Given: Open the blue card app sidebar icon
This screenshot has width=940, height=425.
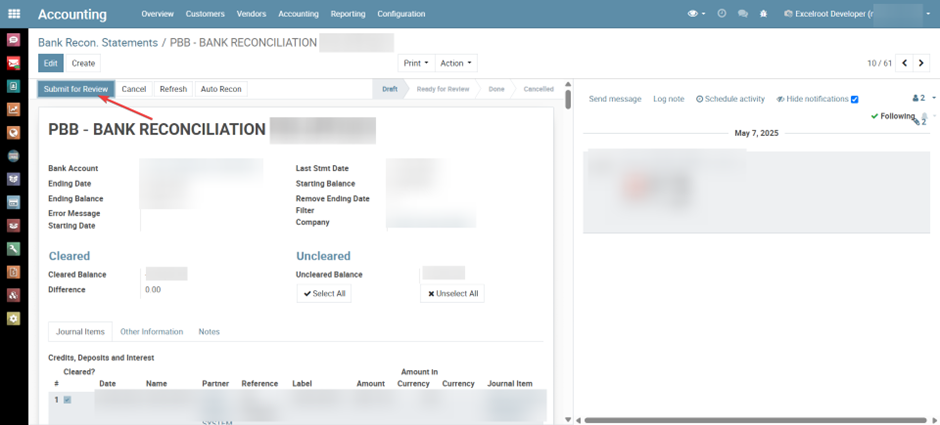Looking at the screenshot, I should click(x=13, y=202).
